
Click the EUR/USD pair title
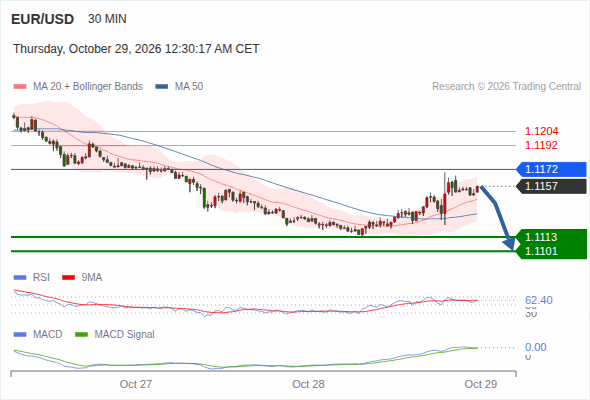point(43,19)
